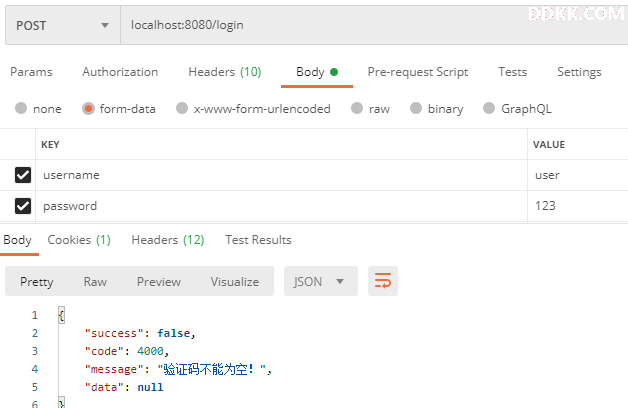Click the false value in response
Image resolution: width=628 pixels, height=408 pixels.
point(173,333)
